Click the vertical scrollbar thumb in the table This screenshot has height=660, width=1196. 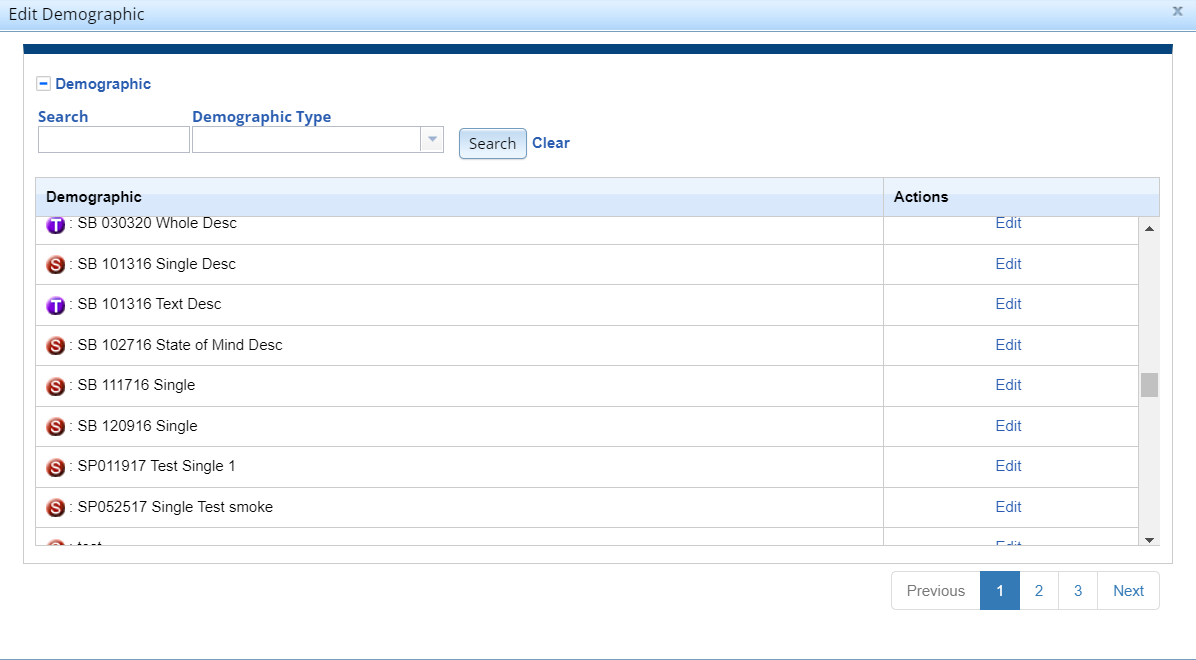1149,385
